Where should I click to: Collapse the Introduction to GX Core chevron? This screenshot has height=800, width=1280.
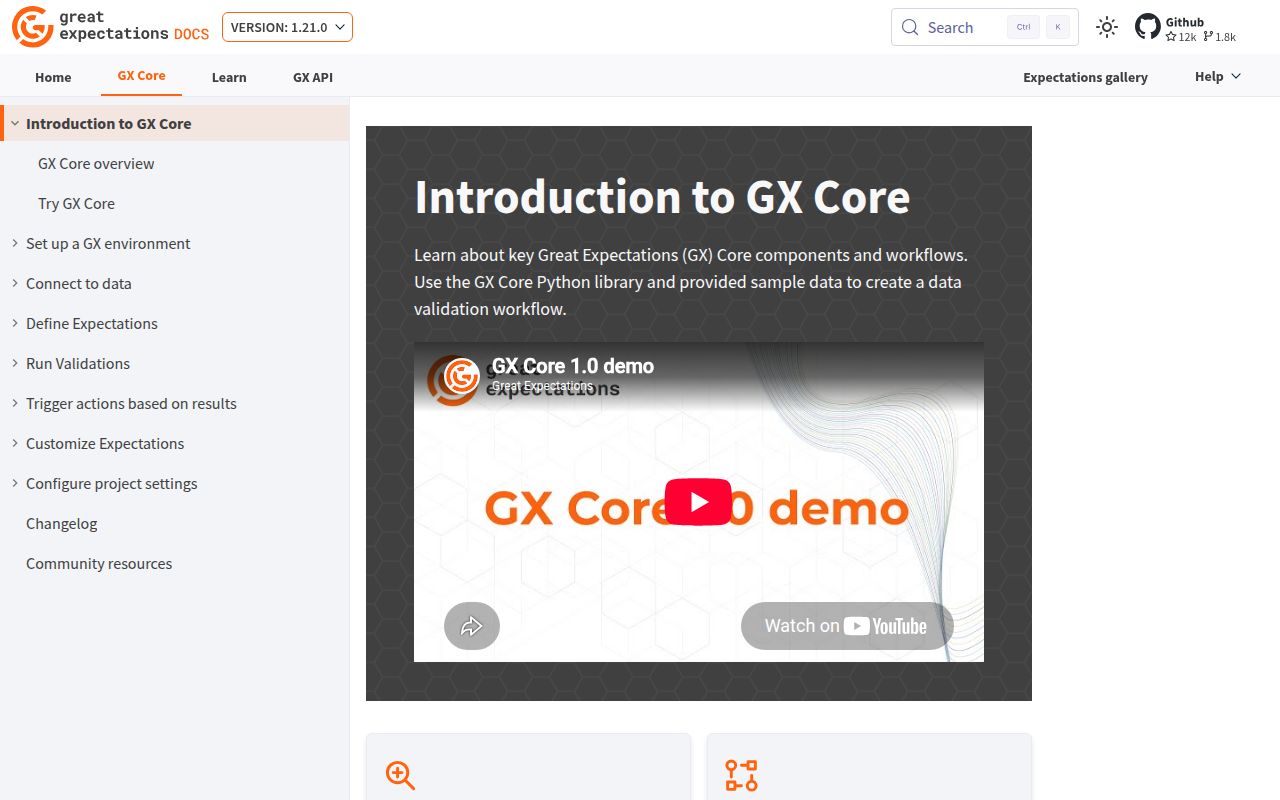click(14, 123)
